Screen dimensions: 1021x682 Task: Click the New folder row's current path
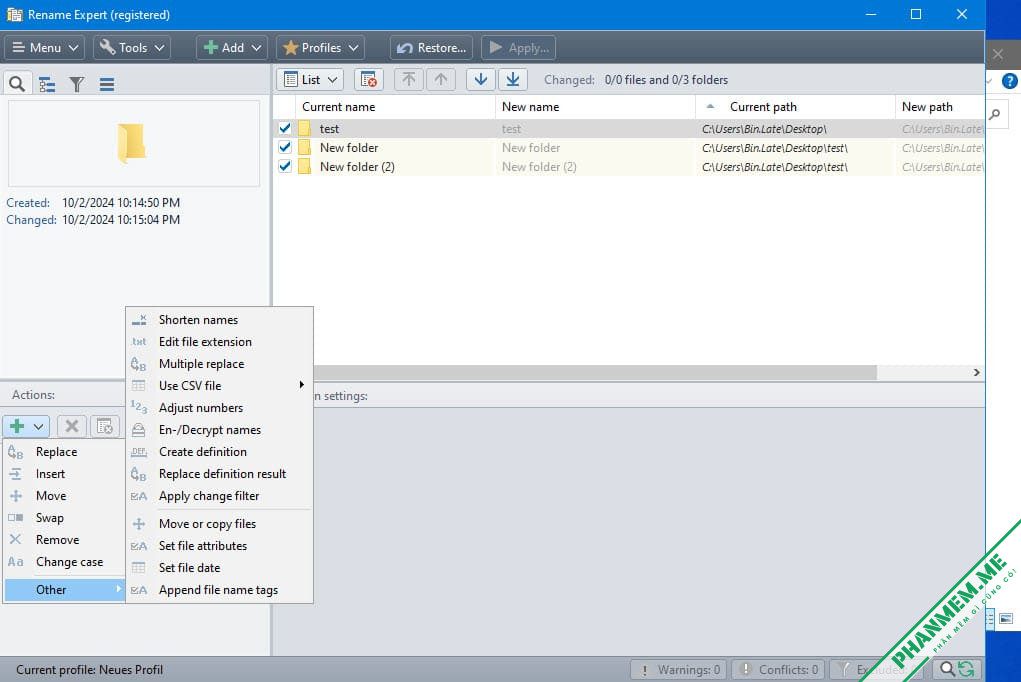774,148
